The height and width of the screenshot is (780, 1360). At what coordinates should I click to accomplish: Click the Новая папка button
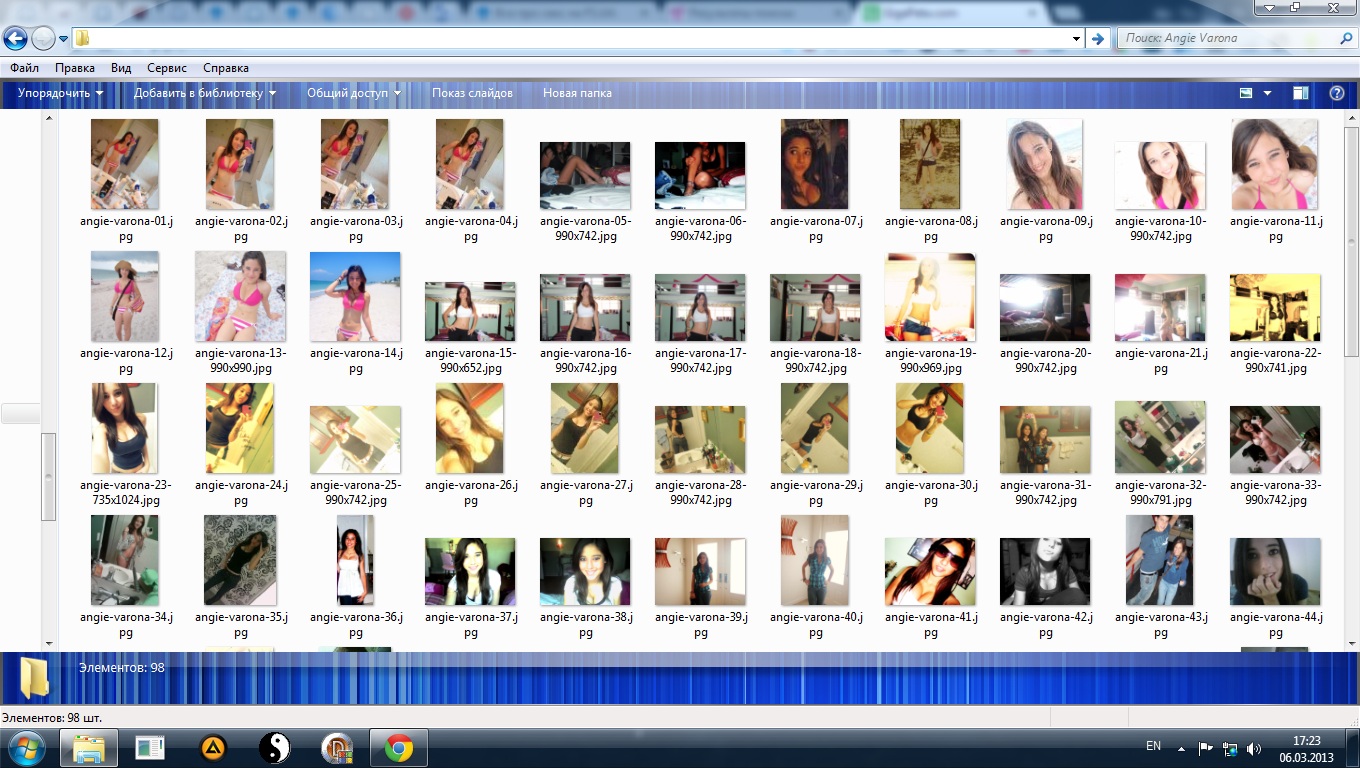click(x=577, y=93)
